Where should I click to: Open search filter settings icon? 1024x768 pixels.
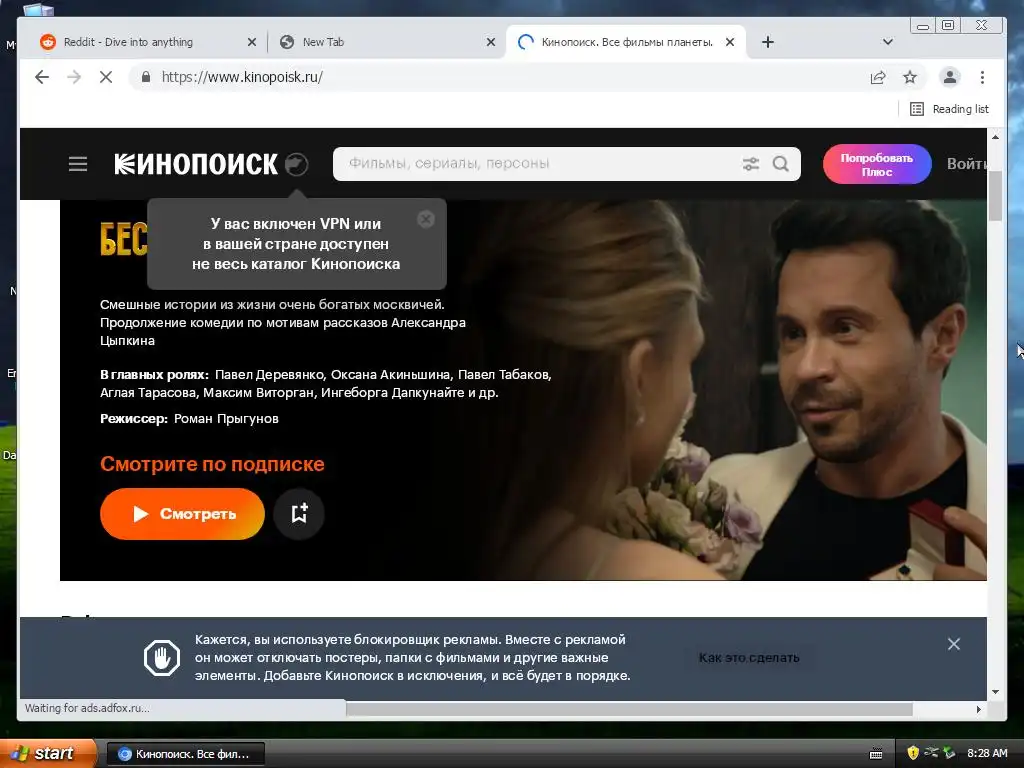[x=750, y=164]
